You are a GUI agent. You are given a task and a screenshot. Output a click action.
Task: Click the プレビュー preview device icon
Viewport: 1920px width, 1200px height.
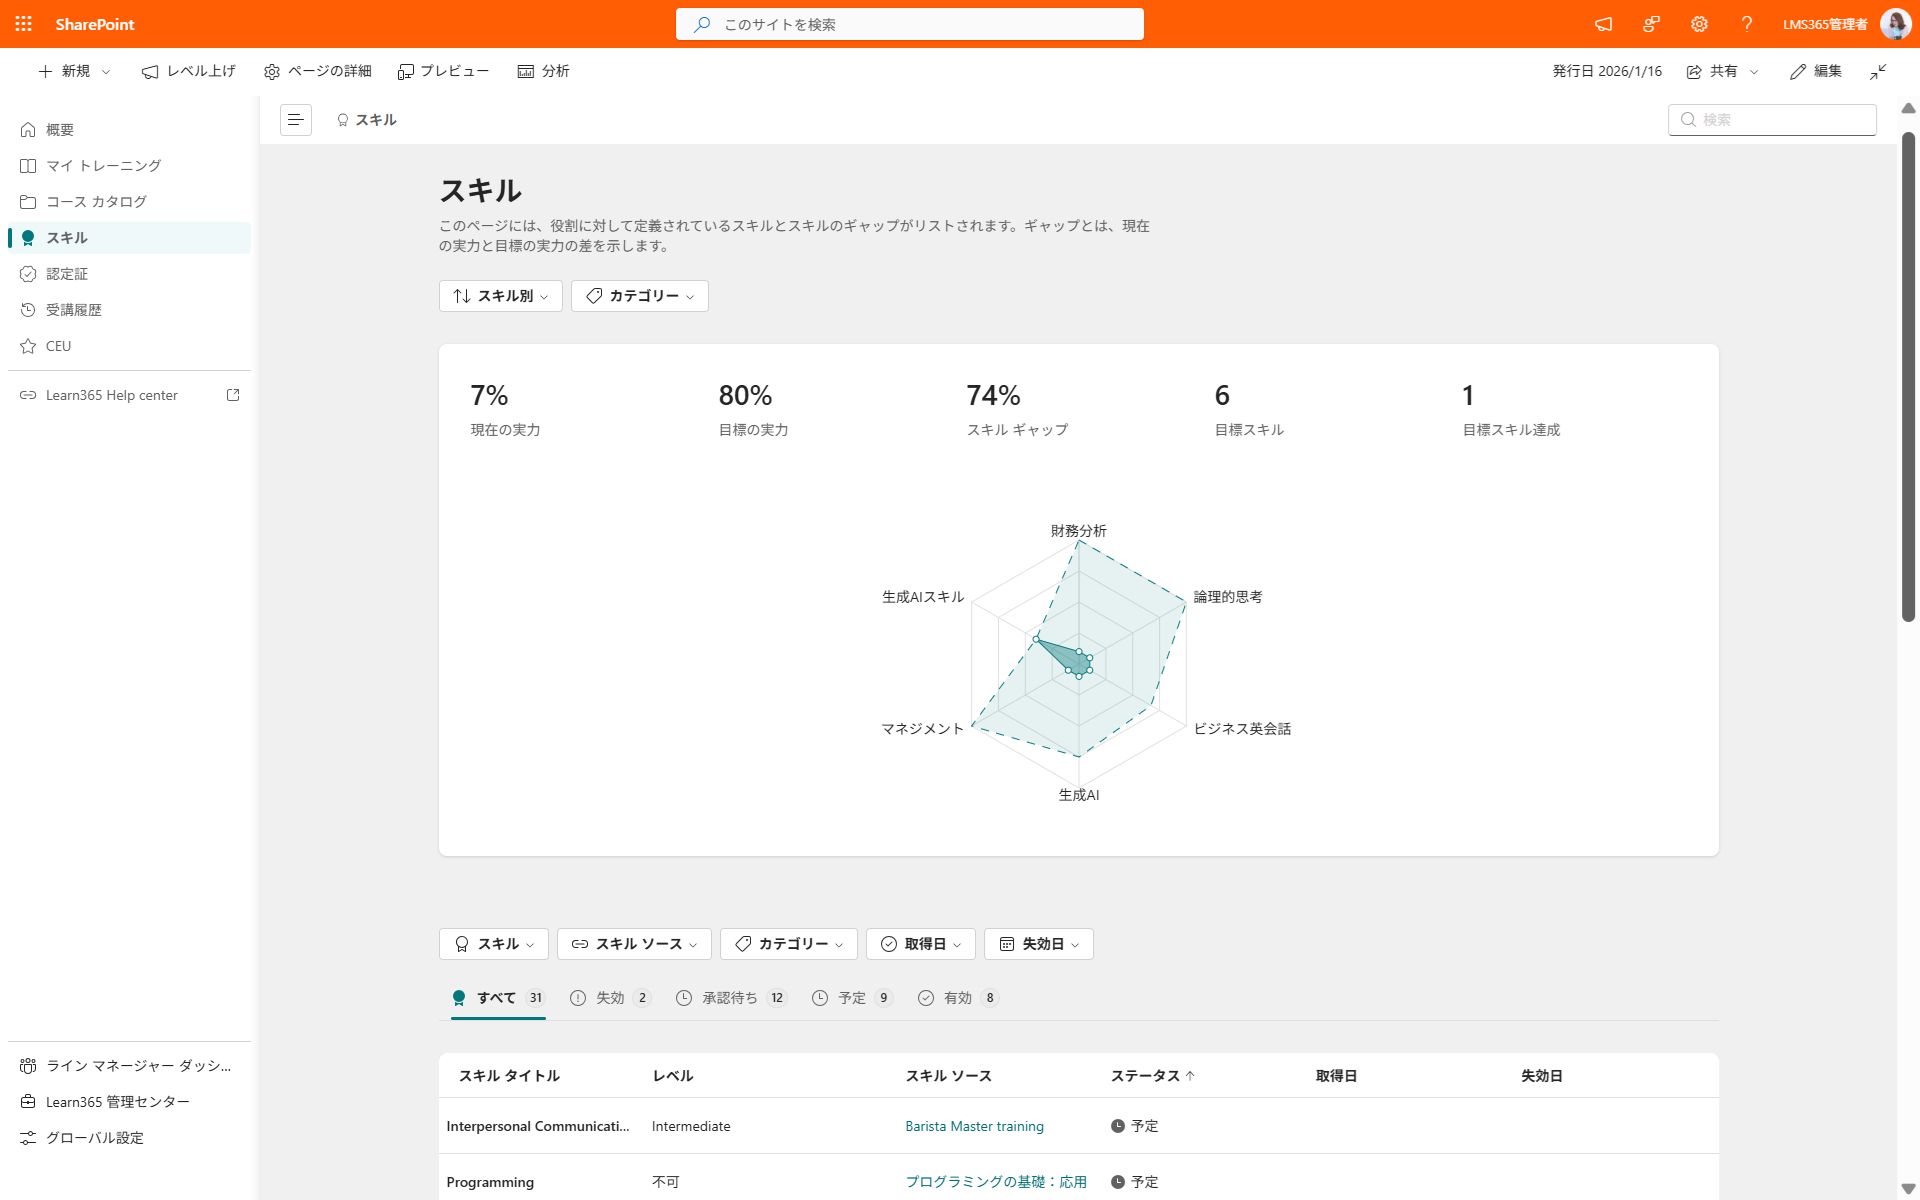click(x=405, y=72)
